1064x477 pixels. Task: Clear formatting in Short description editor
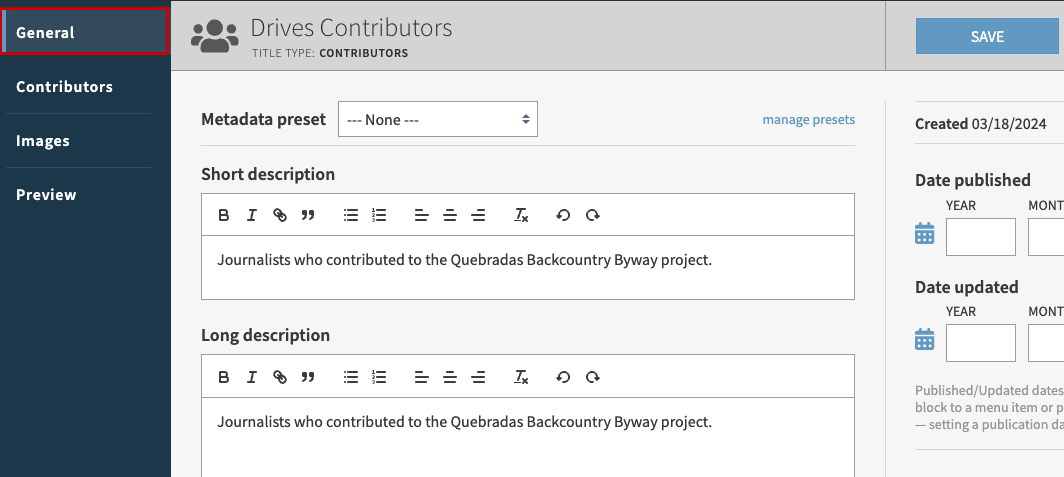point(521,215)
